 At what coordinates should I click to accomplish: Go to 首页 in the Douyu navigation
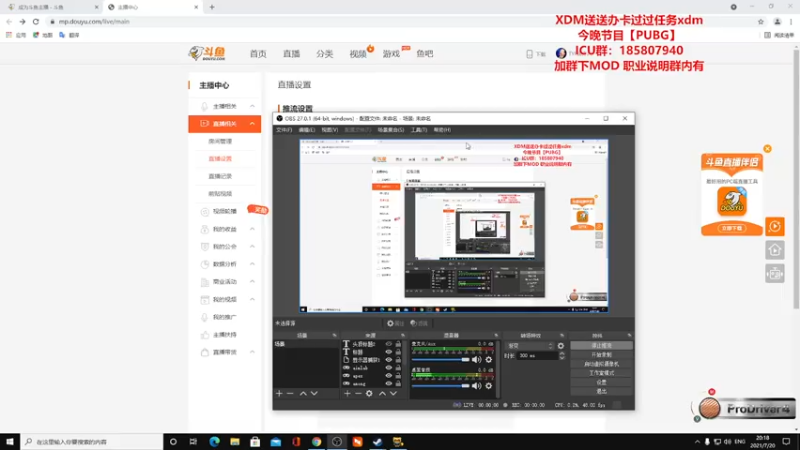[x=258, y=54]
